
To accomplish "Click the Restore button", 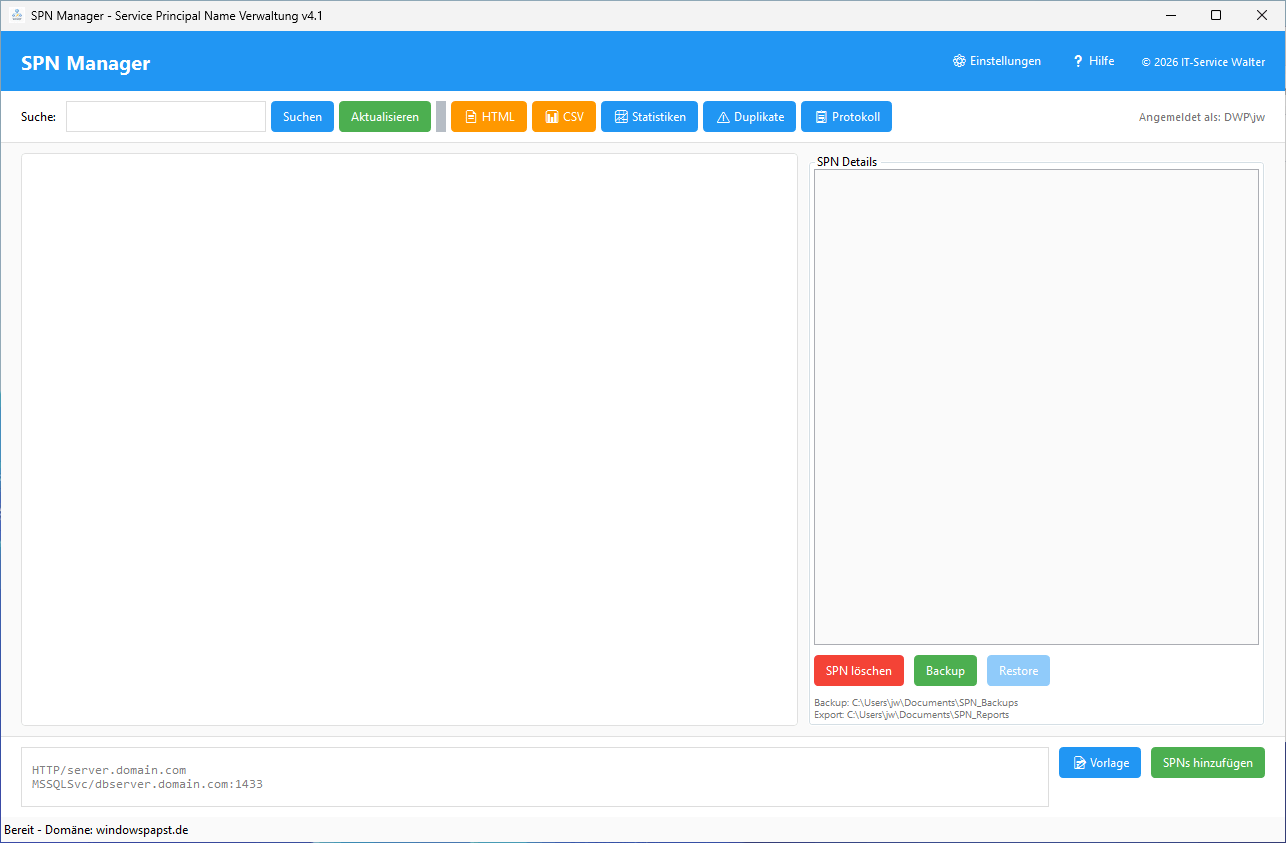I will point(1018,671).
